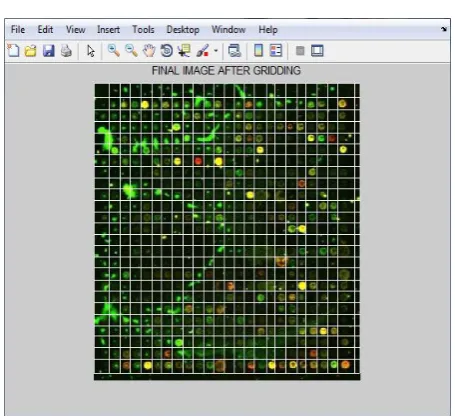The width and height of the screenshot is (455, 416).
Task: Click the Hide Plot Tools icon
Action: 300,51
